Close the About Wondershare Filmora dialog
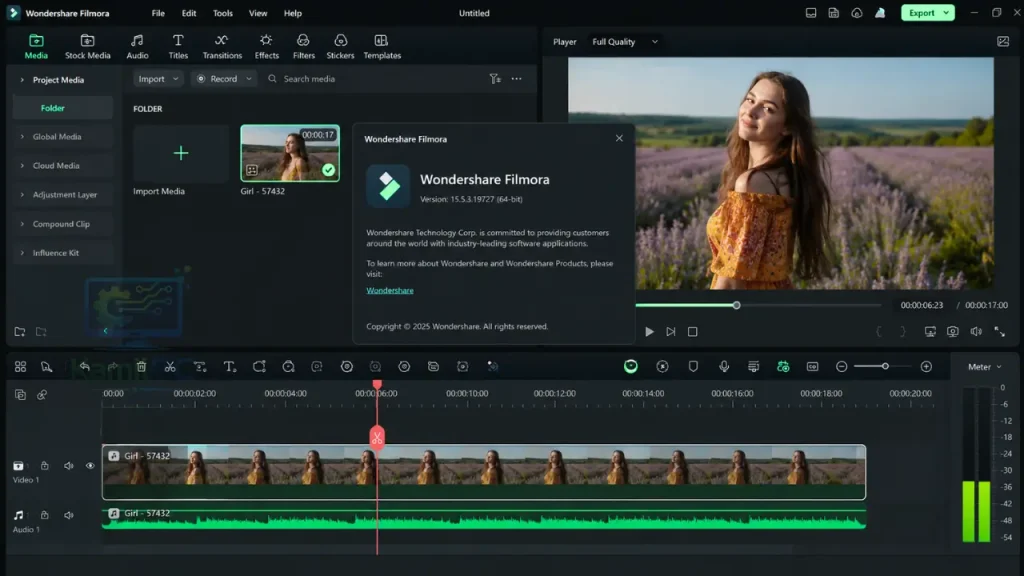The width and height of the screenshot is (1024, 576). click(x=619, y=138)
